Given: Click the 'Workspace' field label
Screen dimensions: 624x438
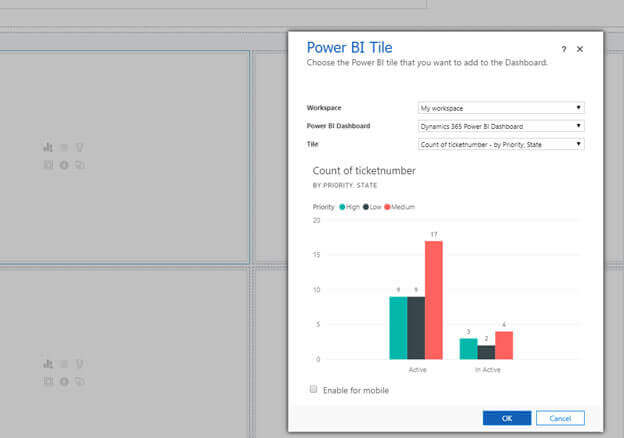Looking at the screenshot, I should click(x=324, y=108).
